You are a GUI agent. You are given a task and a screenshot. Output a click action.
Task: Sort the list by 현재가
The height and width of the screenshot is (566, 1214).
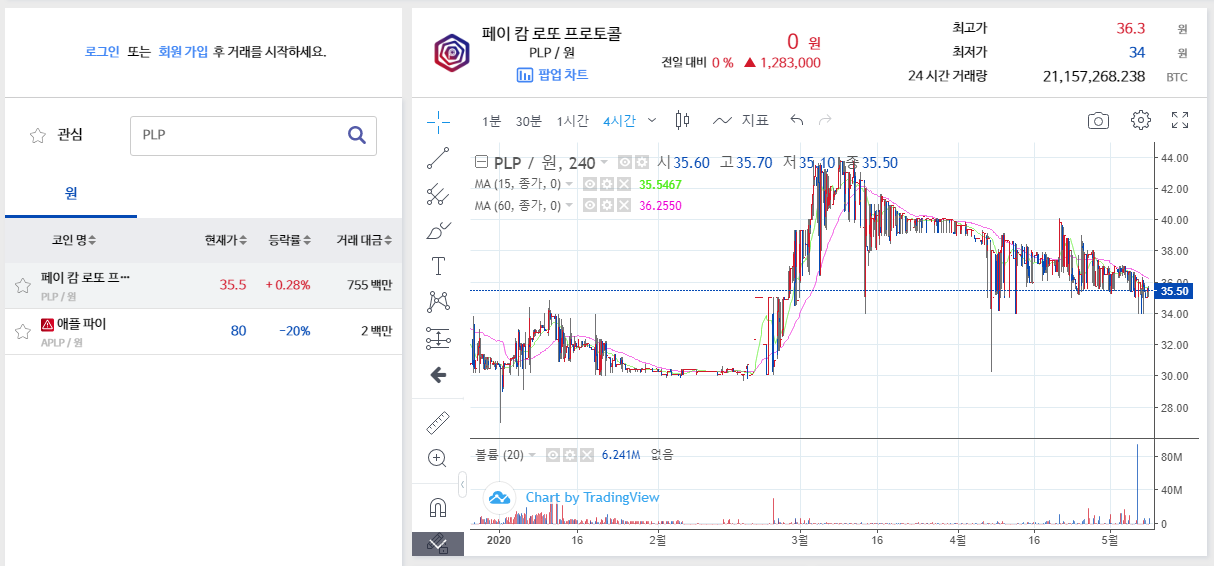click(x=226, y=241)
